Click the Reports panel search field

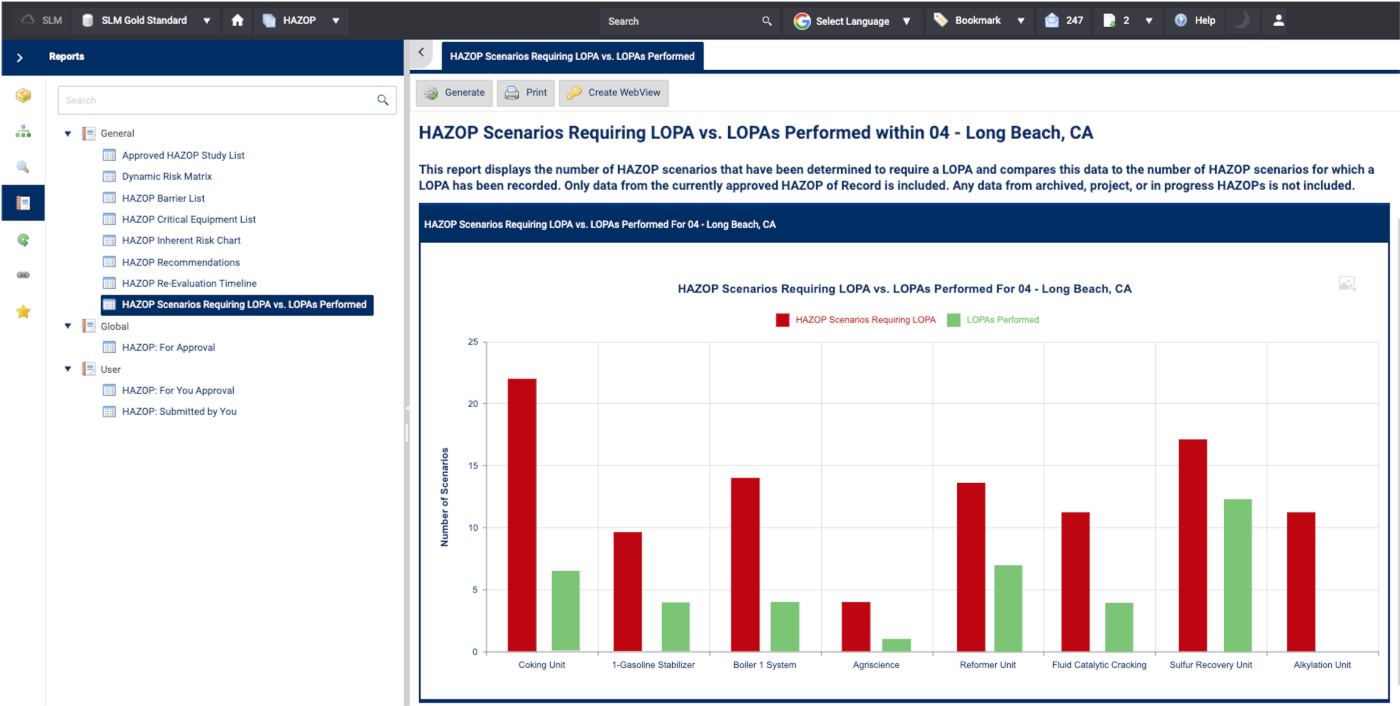[215, 100]
